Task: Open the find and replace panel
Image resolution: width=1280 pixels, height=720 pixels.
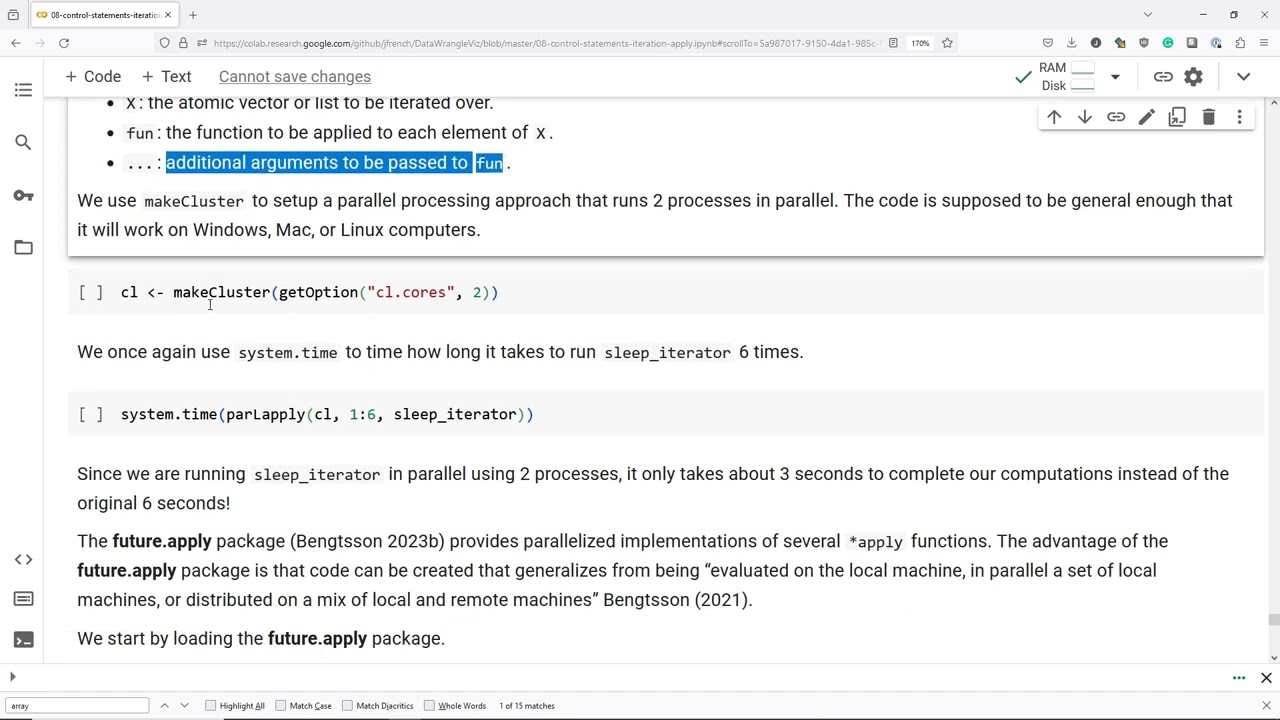Action: 23,143
